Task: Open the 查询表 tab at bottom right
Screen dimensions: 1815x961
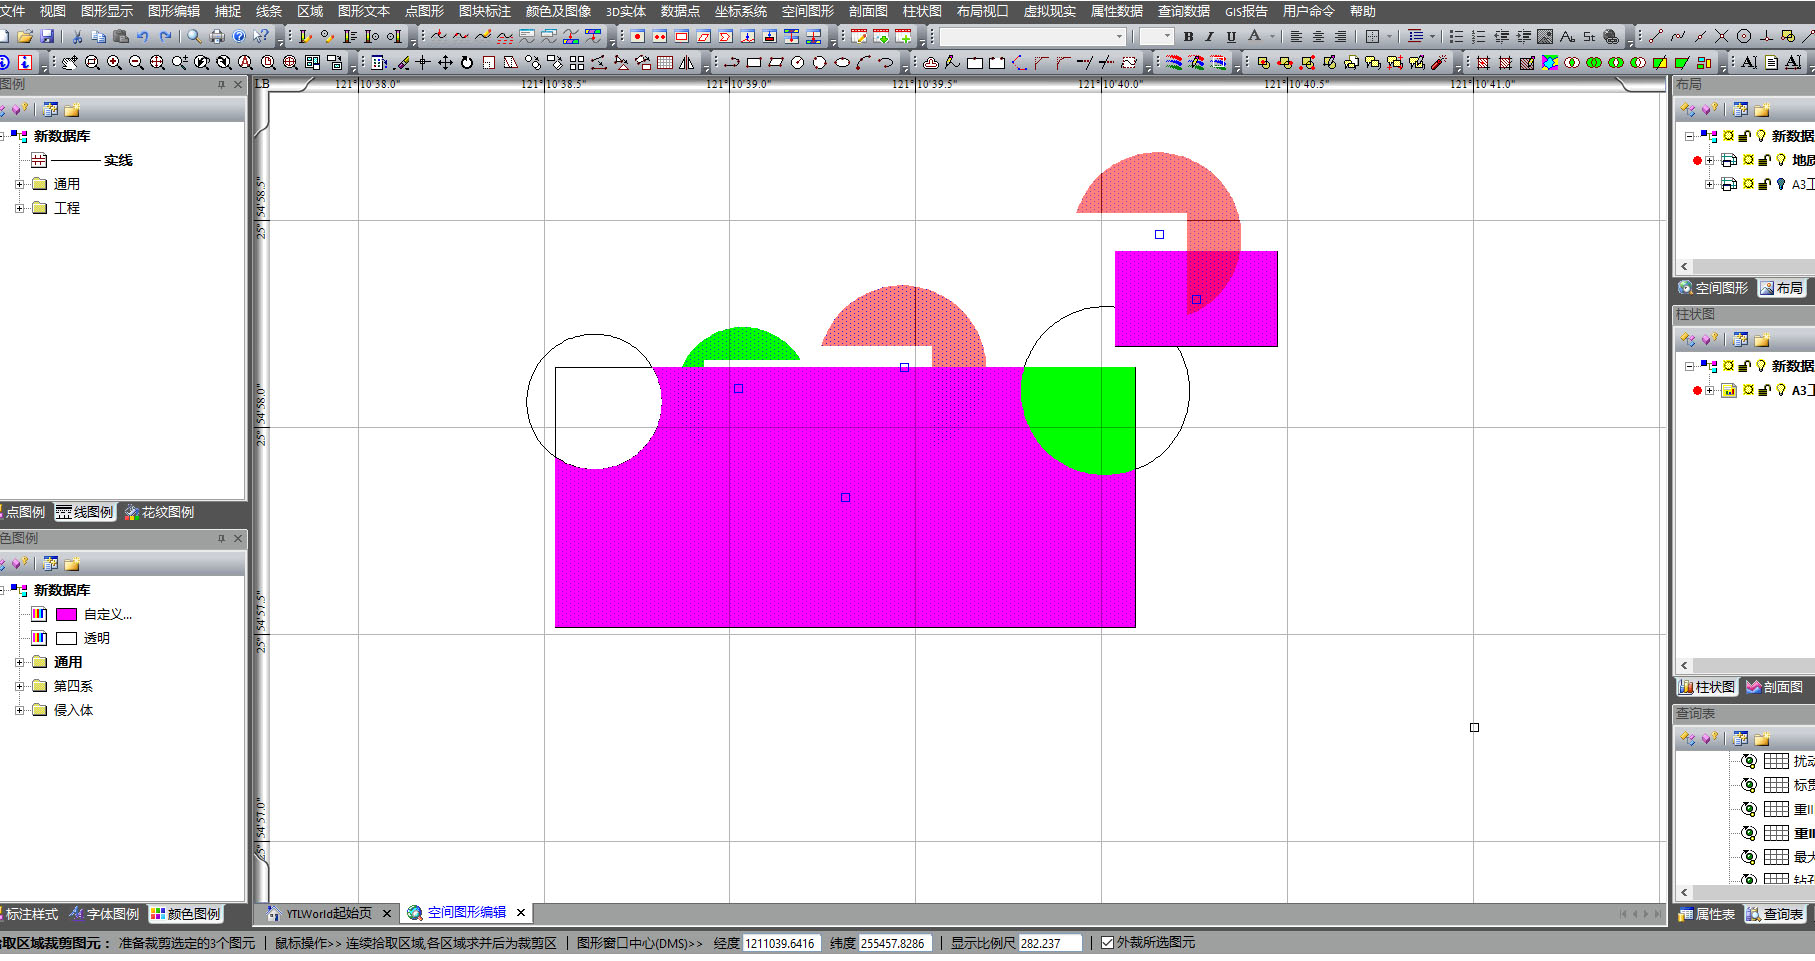Action: (1775, 914)
